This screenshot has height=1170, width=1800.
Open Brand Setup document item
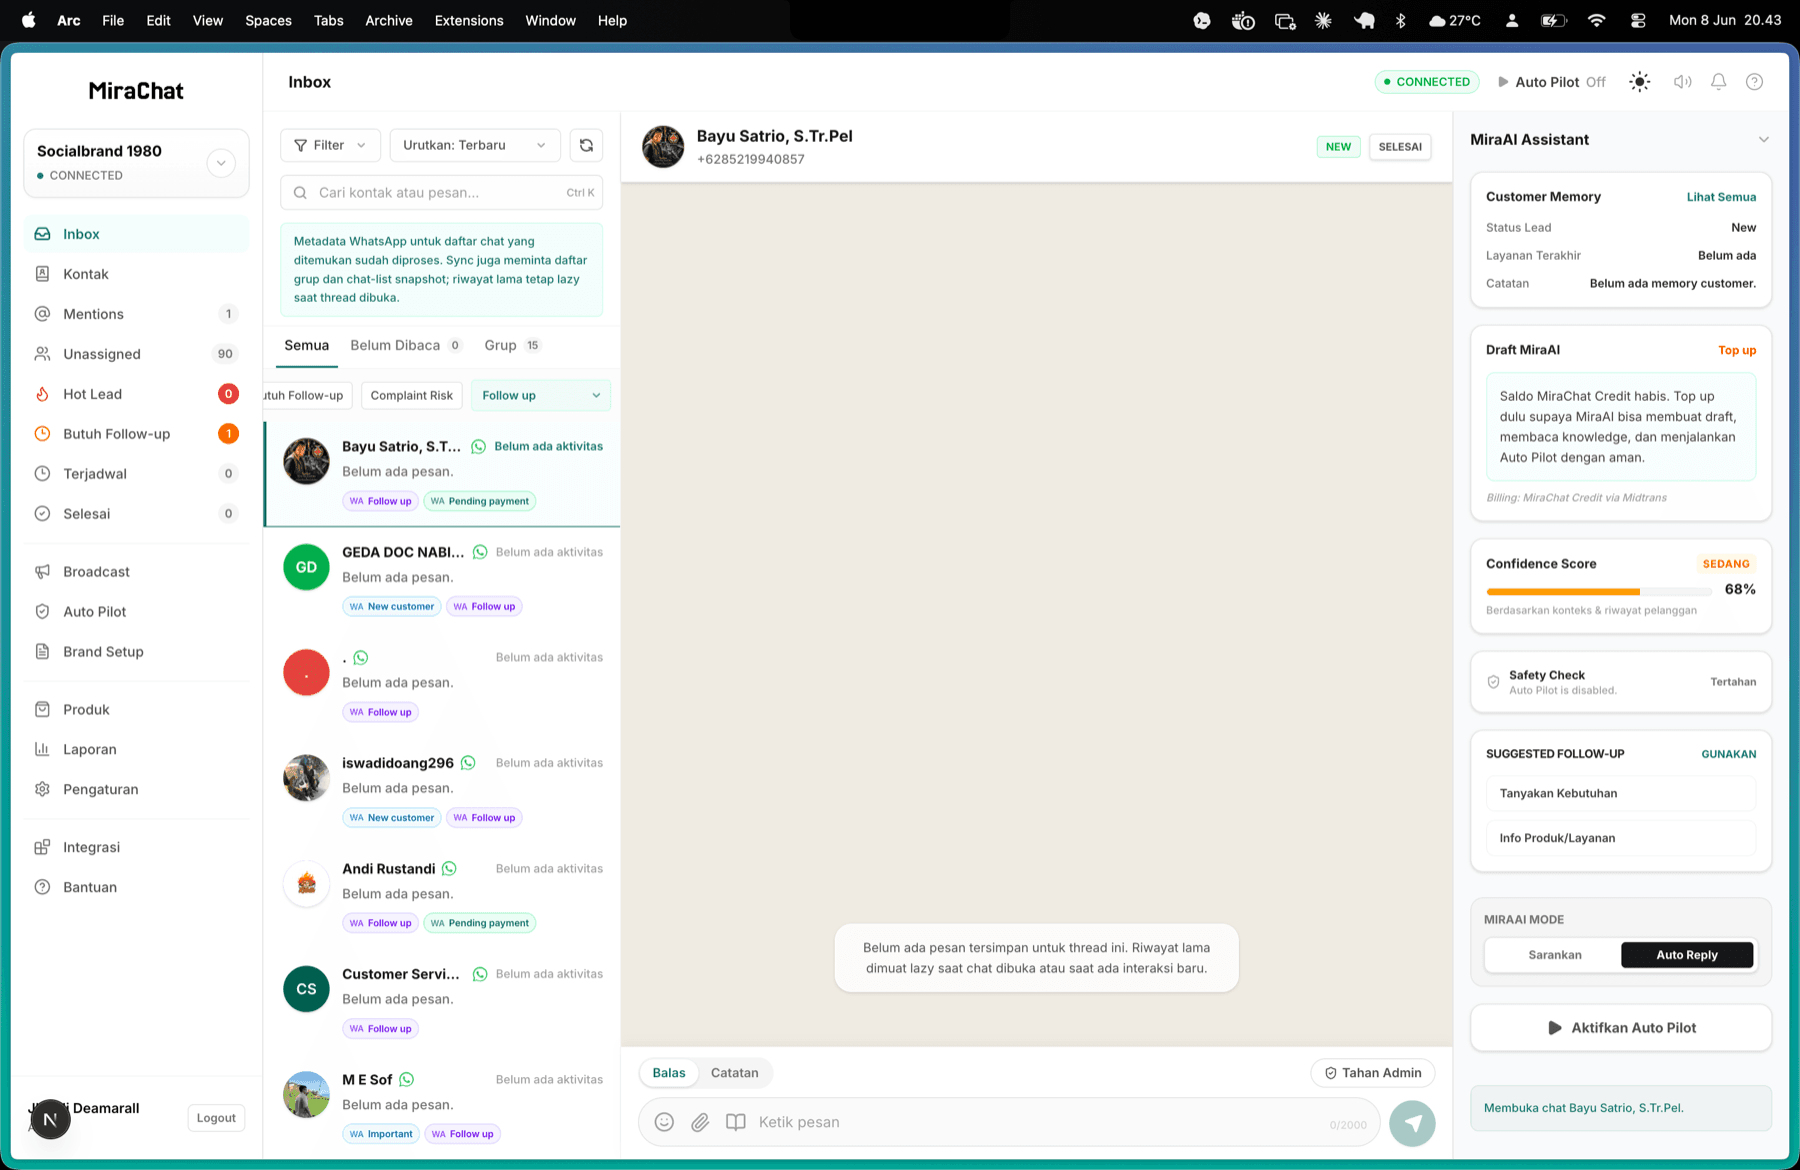coord(136,652)
